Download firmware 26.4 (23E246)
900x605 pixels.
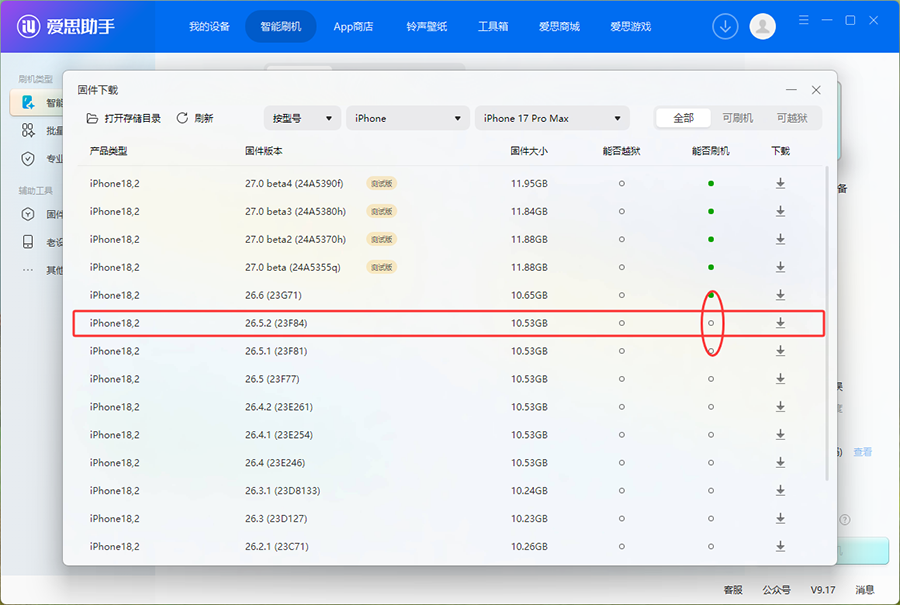pos(780,463)
